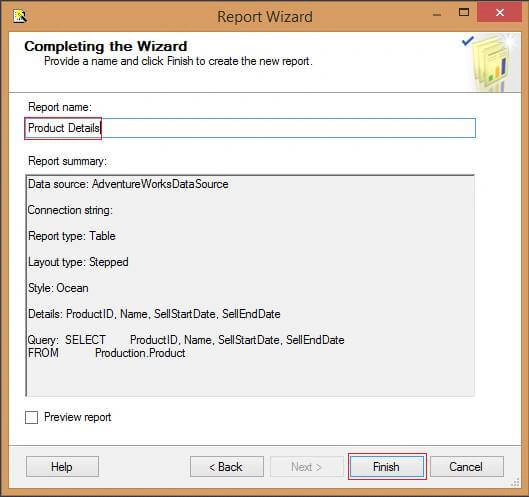529x497 pixels.
Task: Select the 'Details: ProductID, Name' line
Action: 154,314
